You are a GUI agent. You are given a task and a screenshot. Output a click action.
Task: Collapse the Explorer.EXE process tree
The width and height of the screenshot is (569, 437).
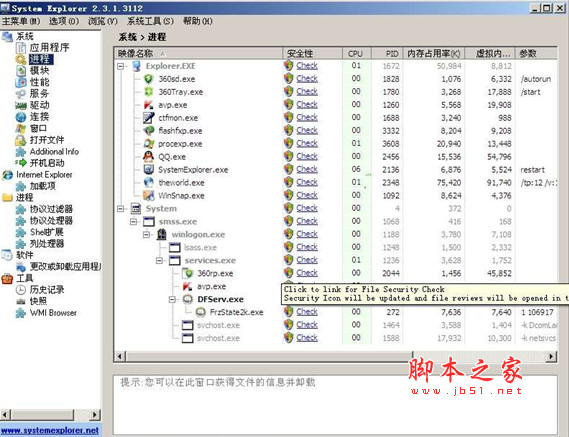tap(121, 66)
